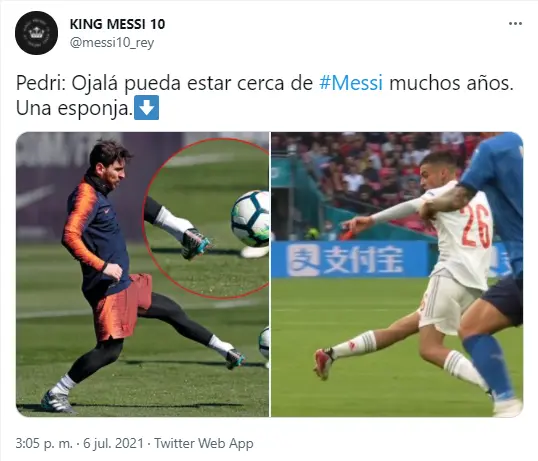Click the circled ball zoom inset
The image size is (538, 461).
point(207,218)
